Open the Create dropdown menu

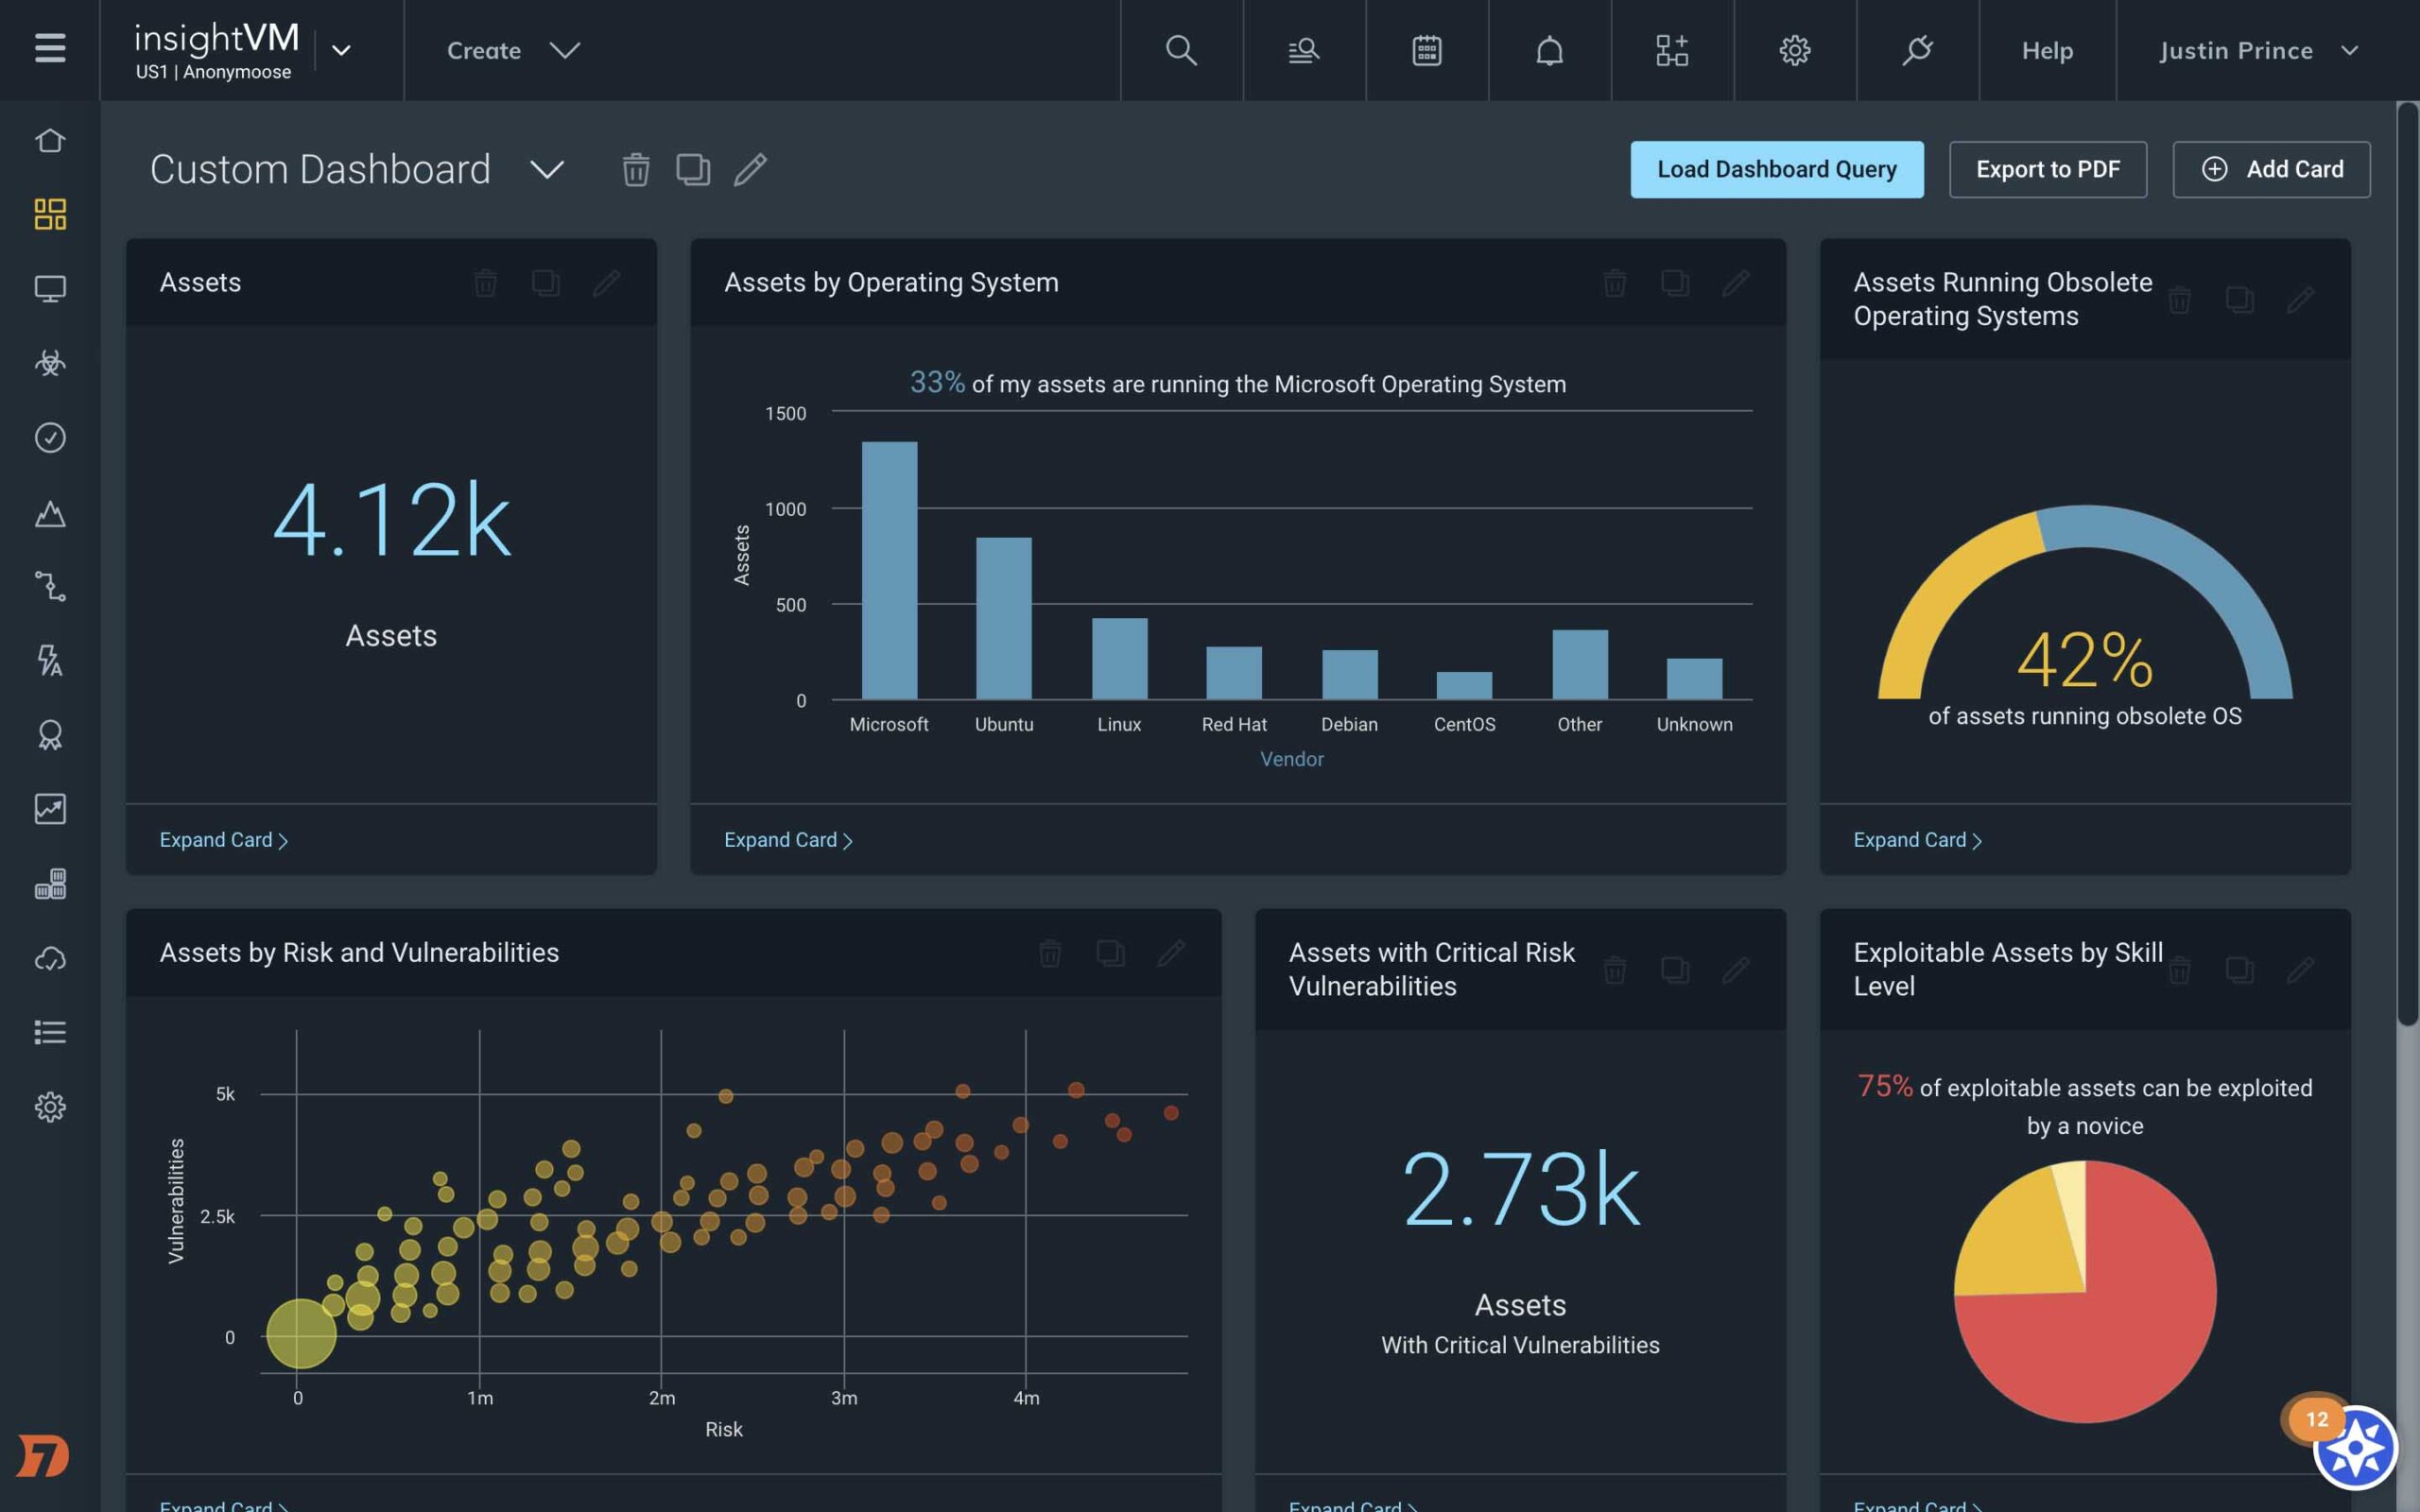pyautogui.click(x=512, y=50)
